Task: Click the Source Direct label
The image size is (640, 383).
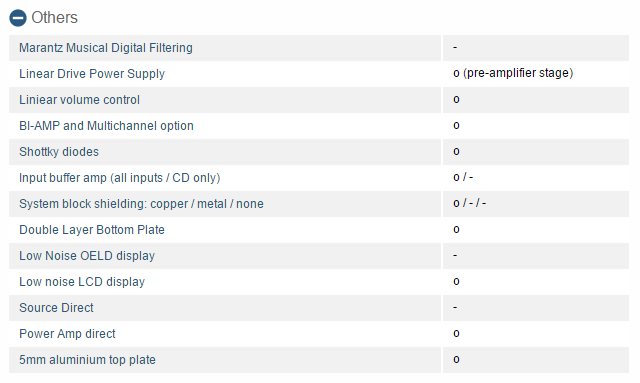Action: pos(56,308)
